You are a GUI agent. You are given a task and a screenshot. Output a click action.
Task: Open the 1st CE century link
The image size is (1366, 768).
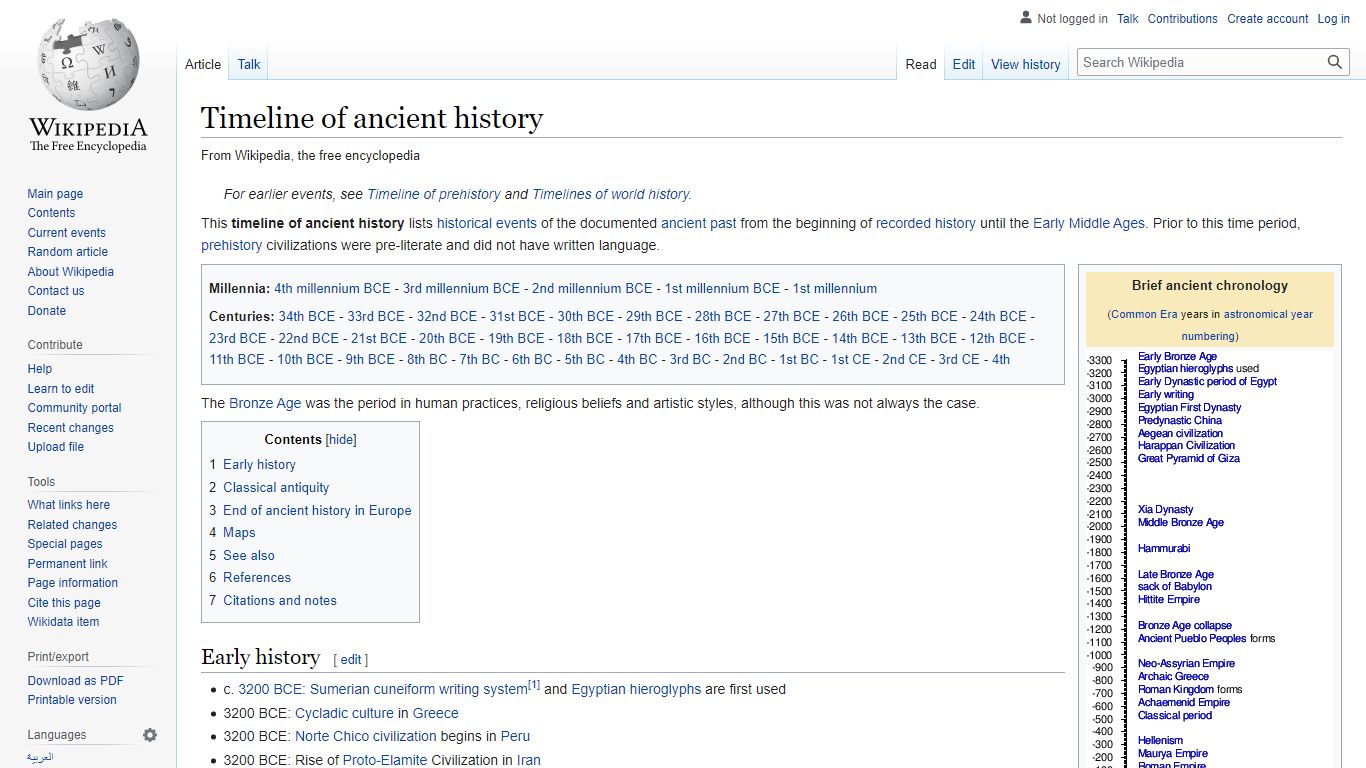pyautogui.click(x=850, y=359)
